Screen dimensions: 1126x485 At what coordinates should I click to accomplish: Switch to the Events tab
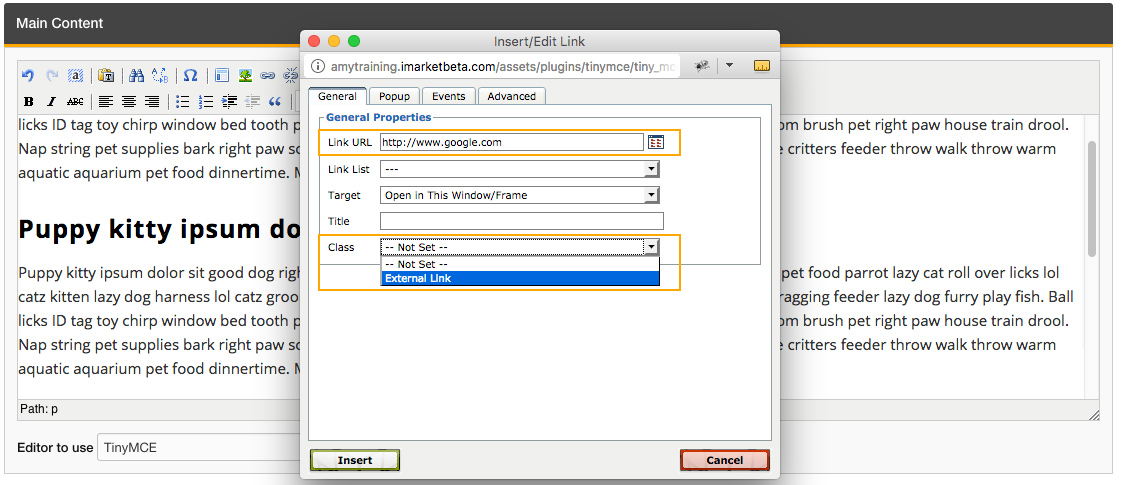click(448, 96)
